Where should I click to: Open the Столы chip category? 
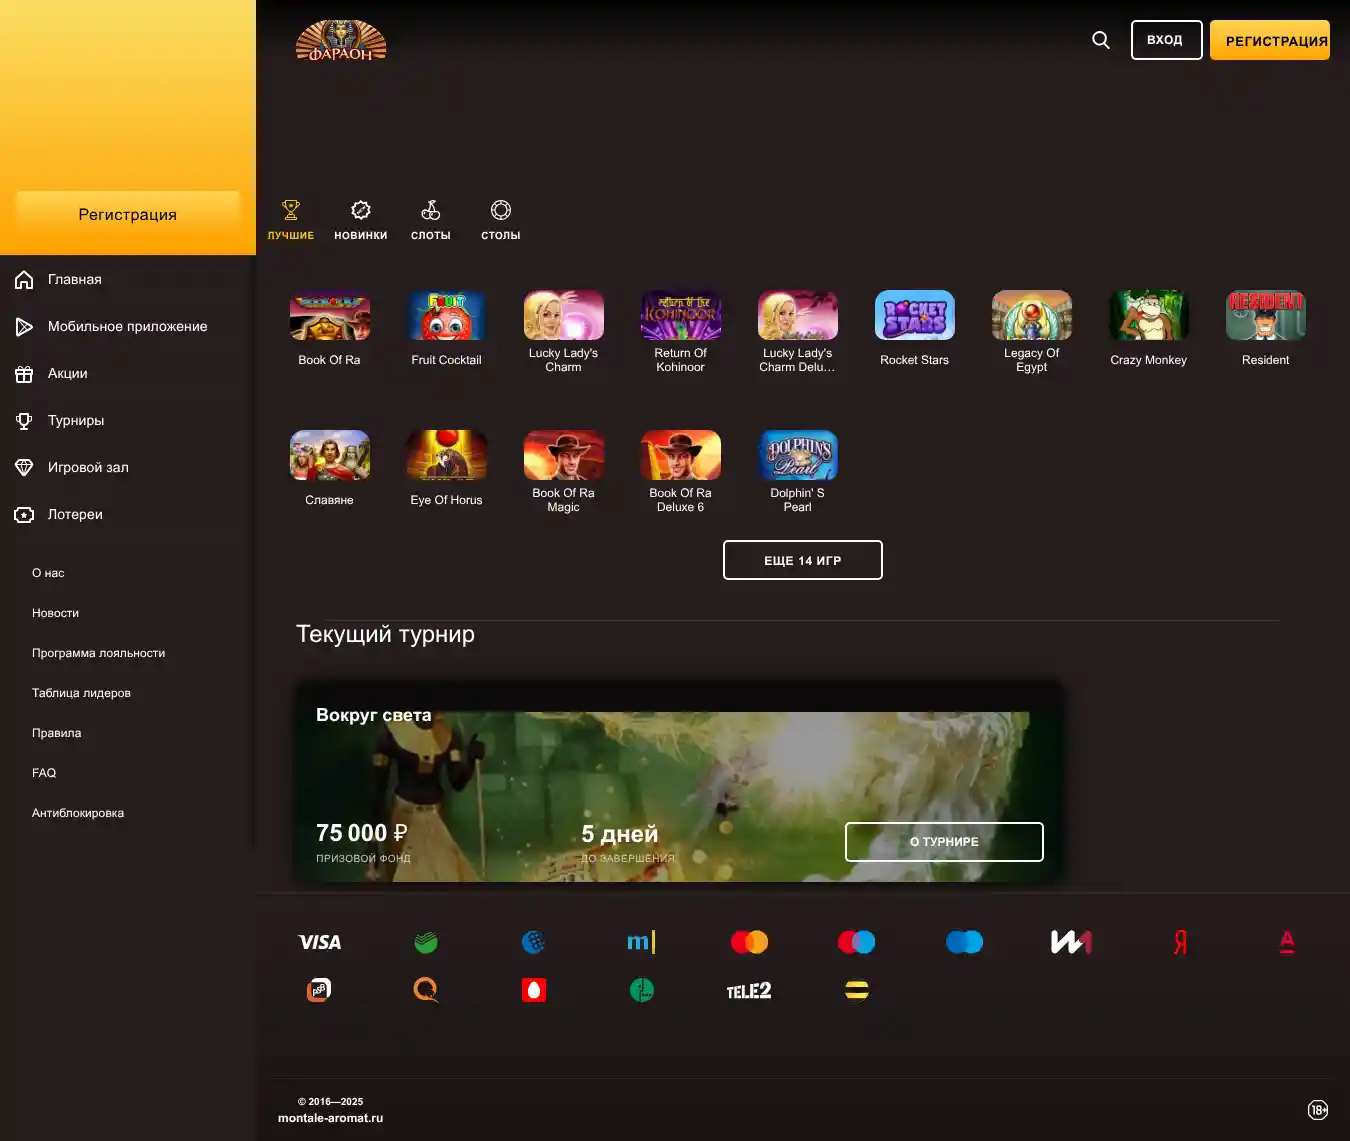pos(501,220)
